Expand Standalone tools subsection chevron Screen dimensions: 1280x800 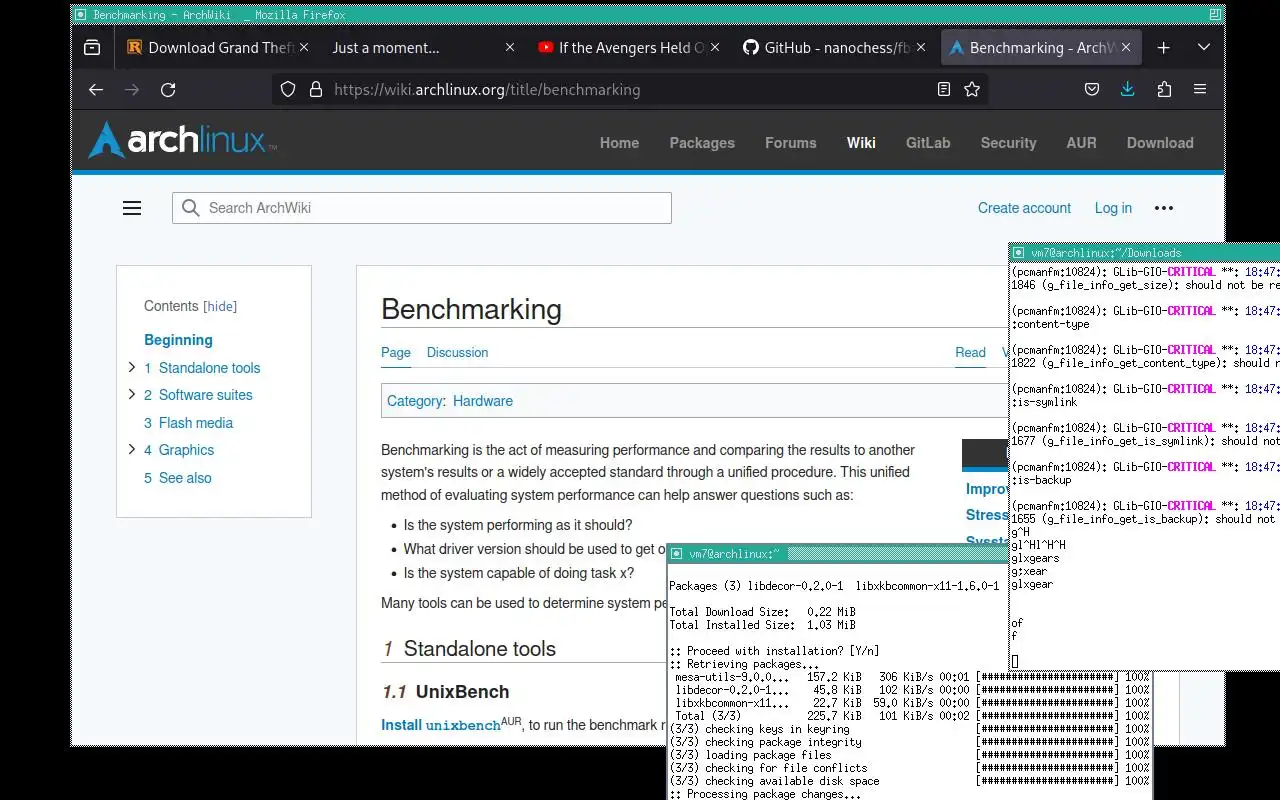tap(132, 368)
